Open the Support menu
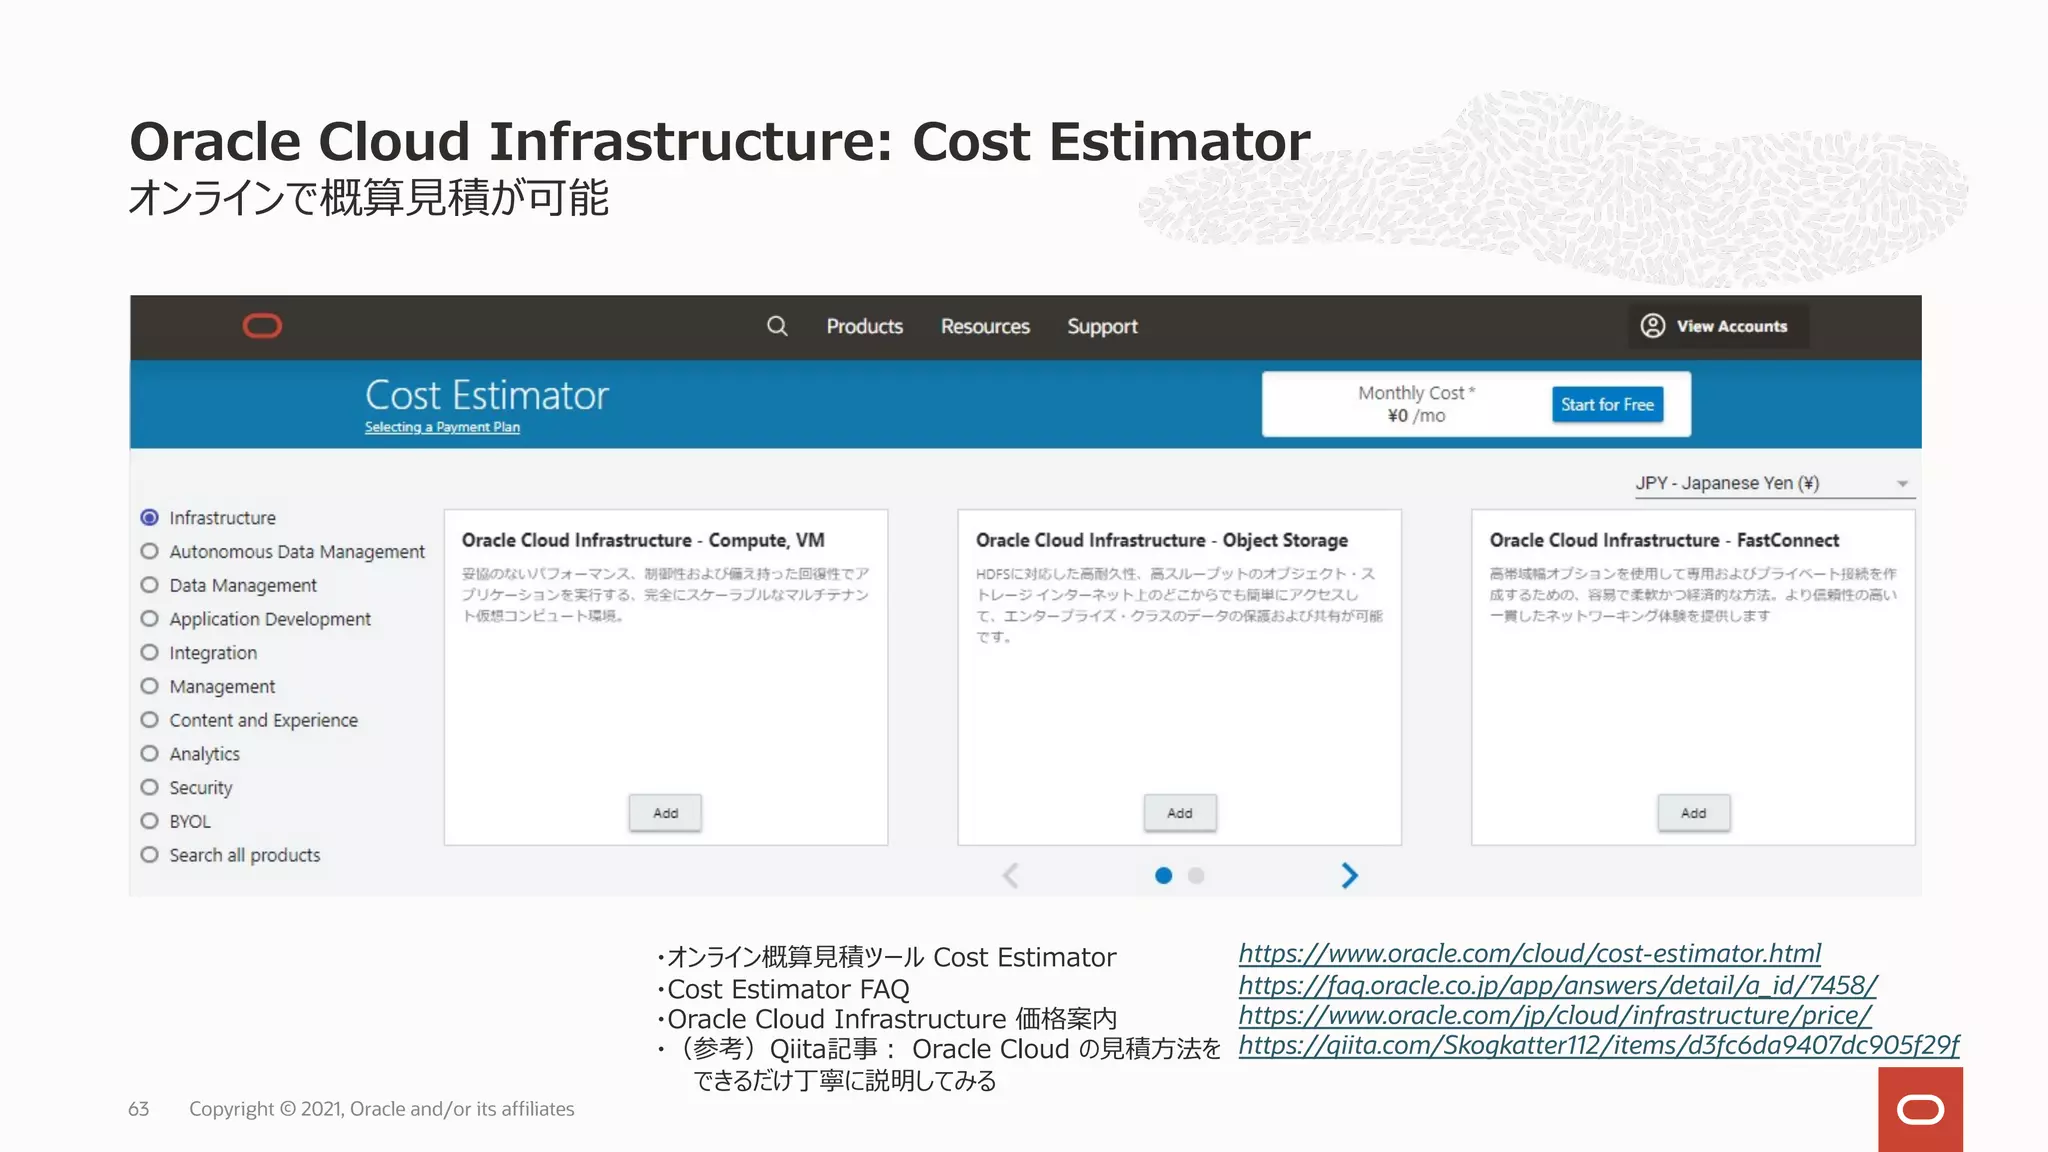The height and width of the screenshot is (1152, 2048). 1102,326
